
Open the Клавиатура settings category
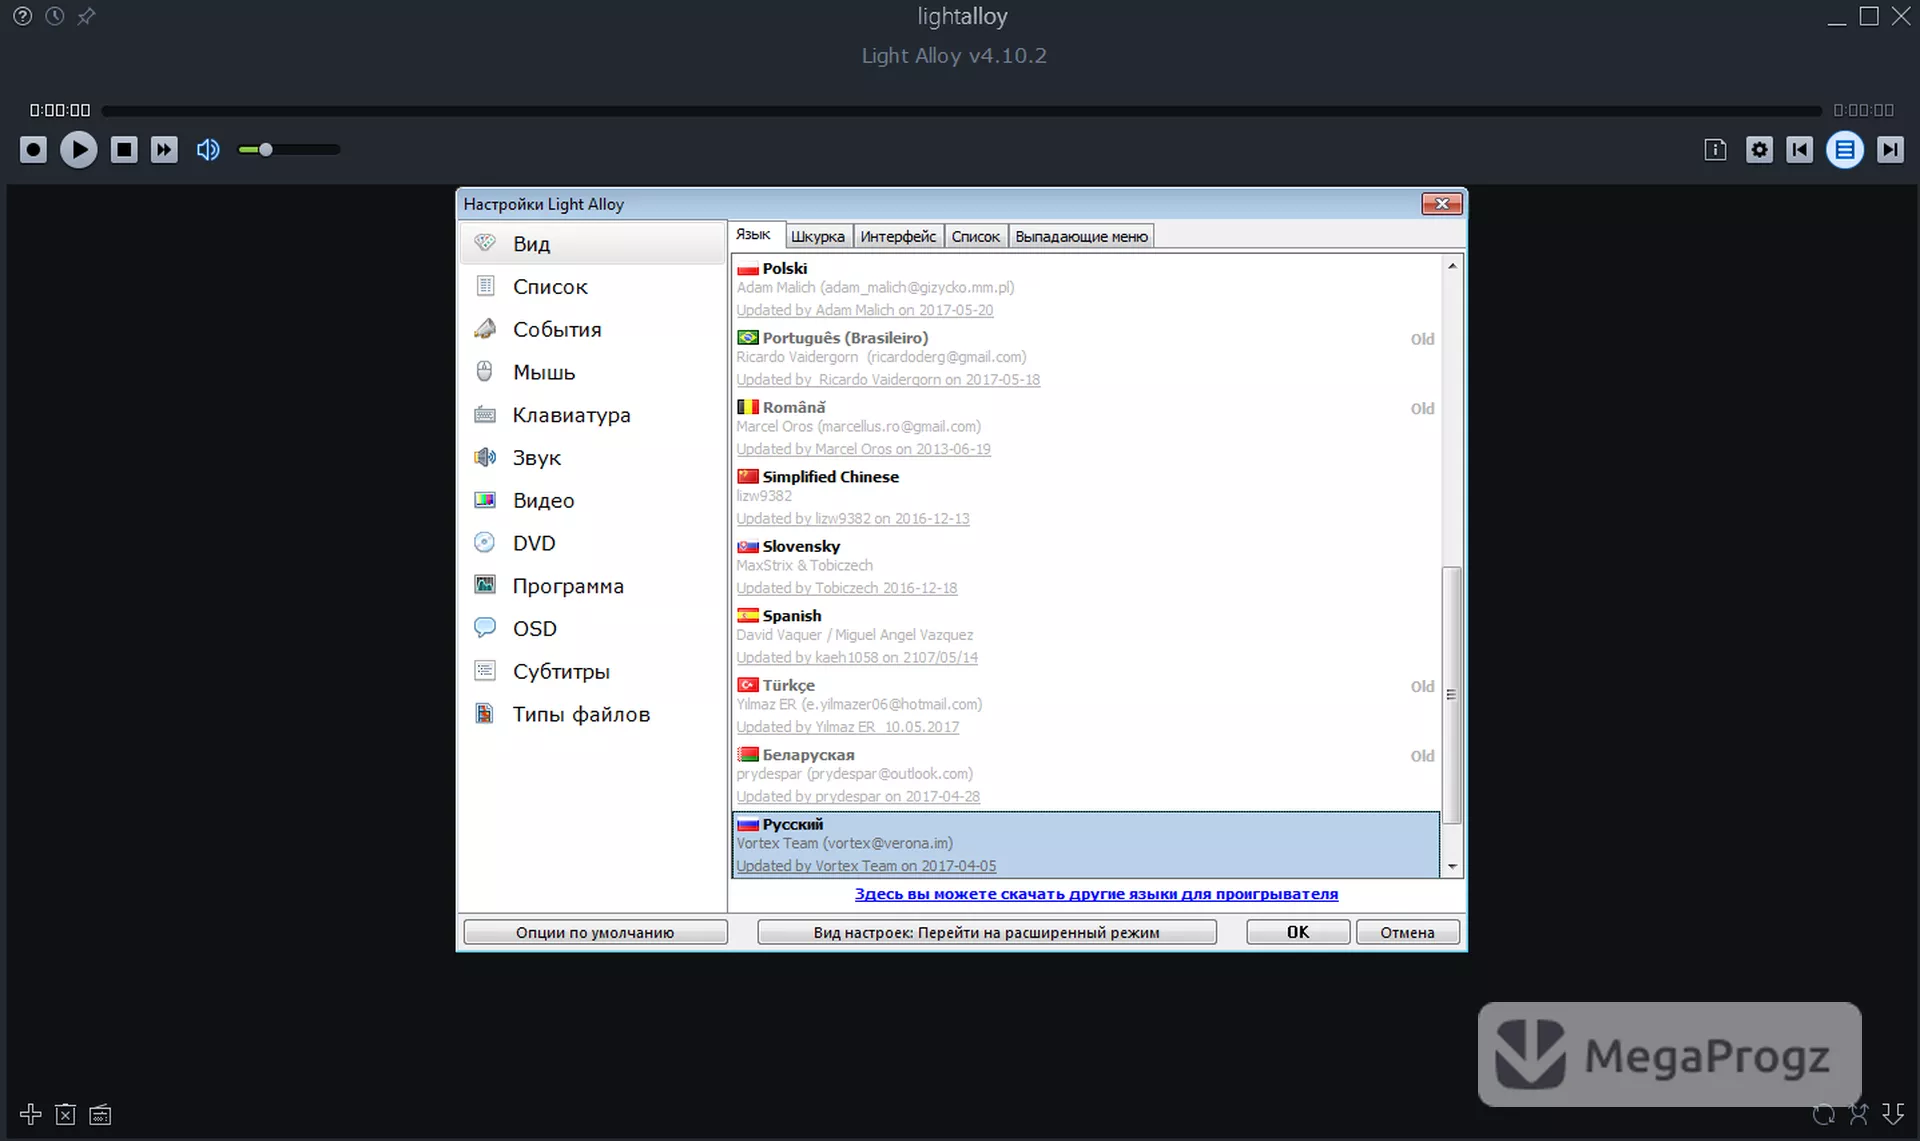(593, 415)
